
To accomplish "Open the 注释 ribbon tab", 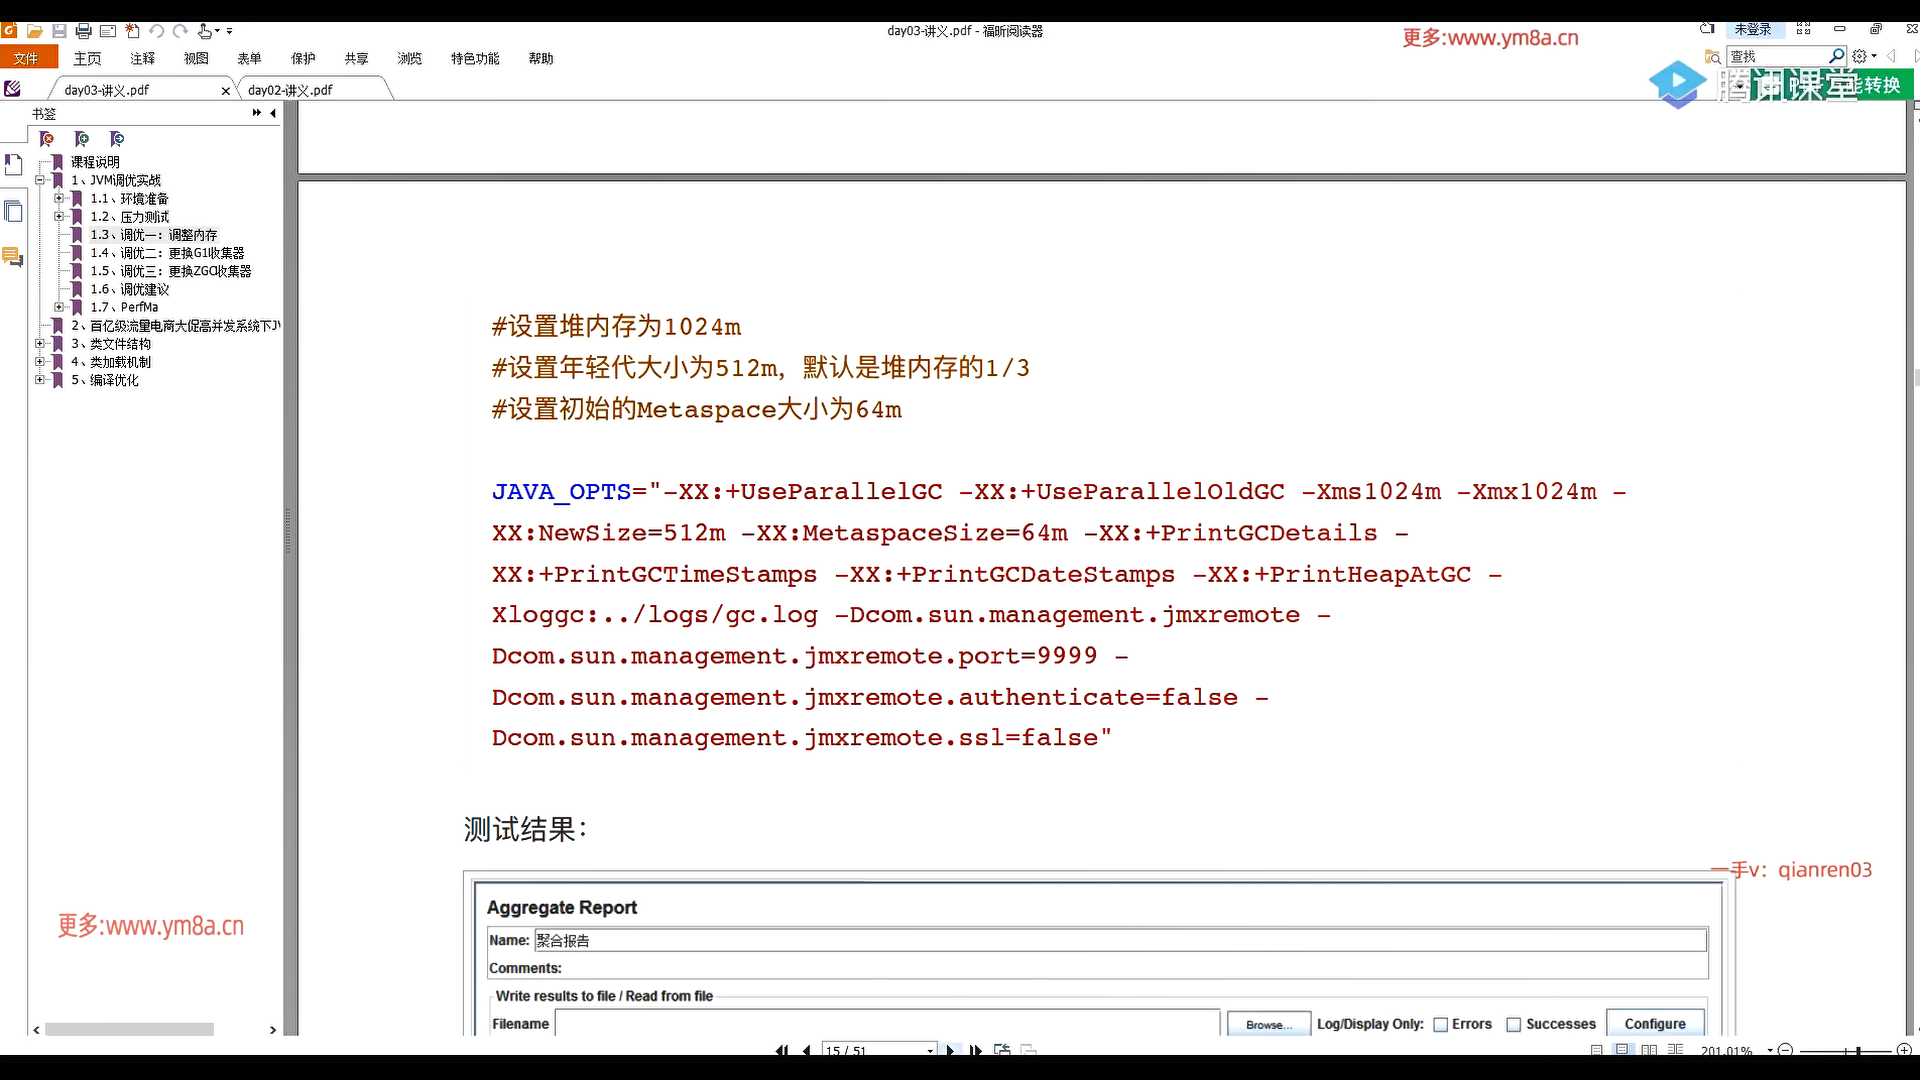I will click(142, 59).
